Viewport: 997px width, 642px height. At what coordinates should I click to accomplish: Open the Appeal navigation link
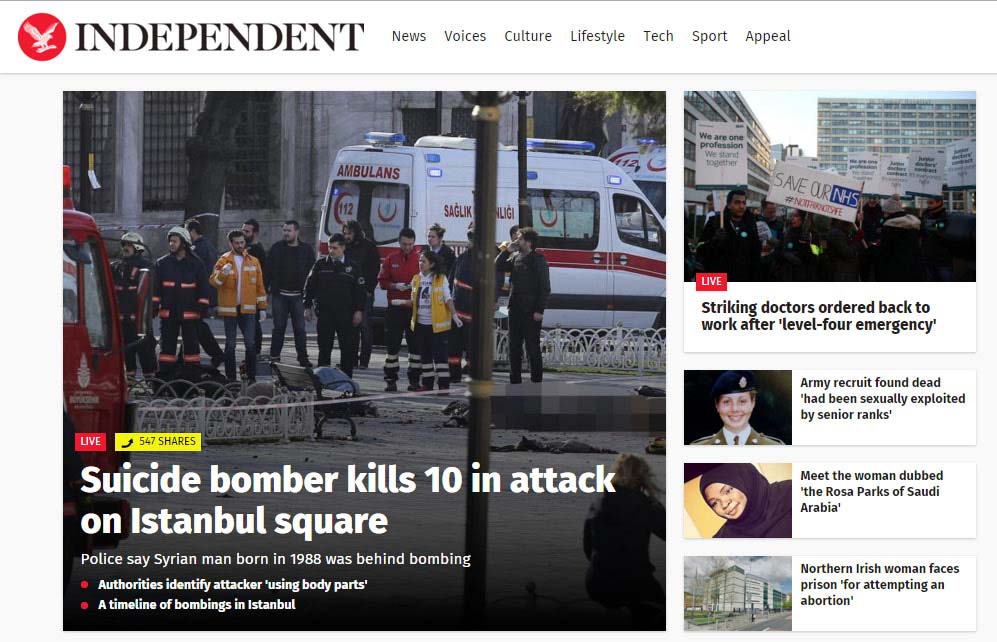tap(767, 36)
